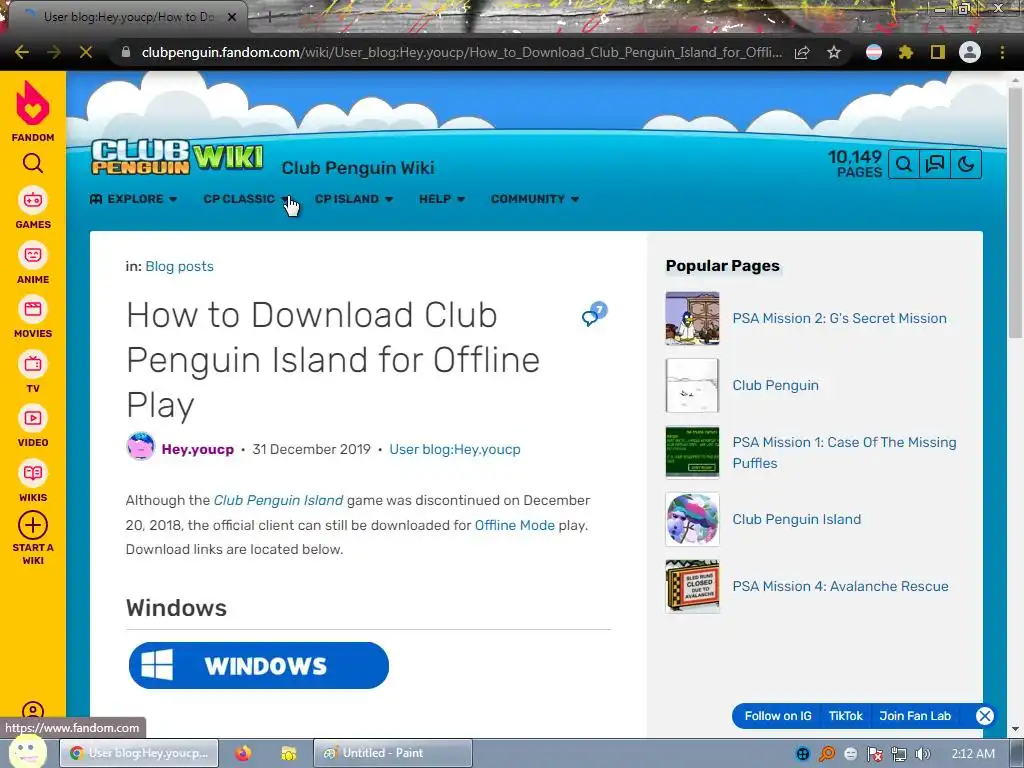This screenshot has height=768, width=1024.
Task: Open Club Penguin Island popular page link
Action: [x=797, y=519]
